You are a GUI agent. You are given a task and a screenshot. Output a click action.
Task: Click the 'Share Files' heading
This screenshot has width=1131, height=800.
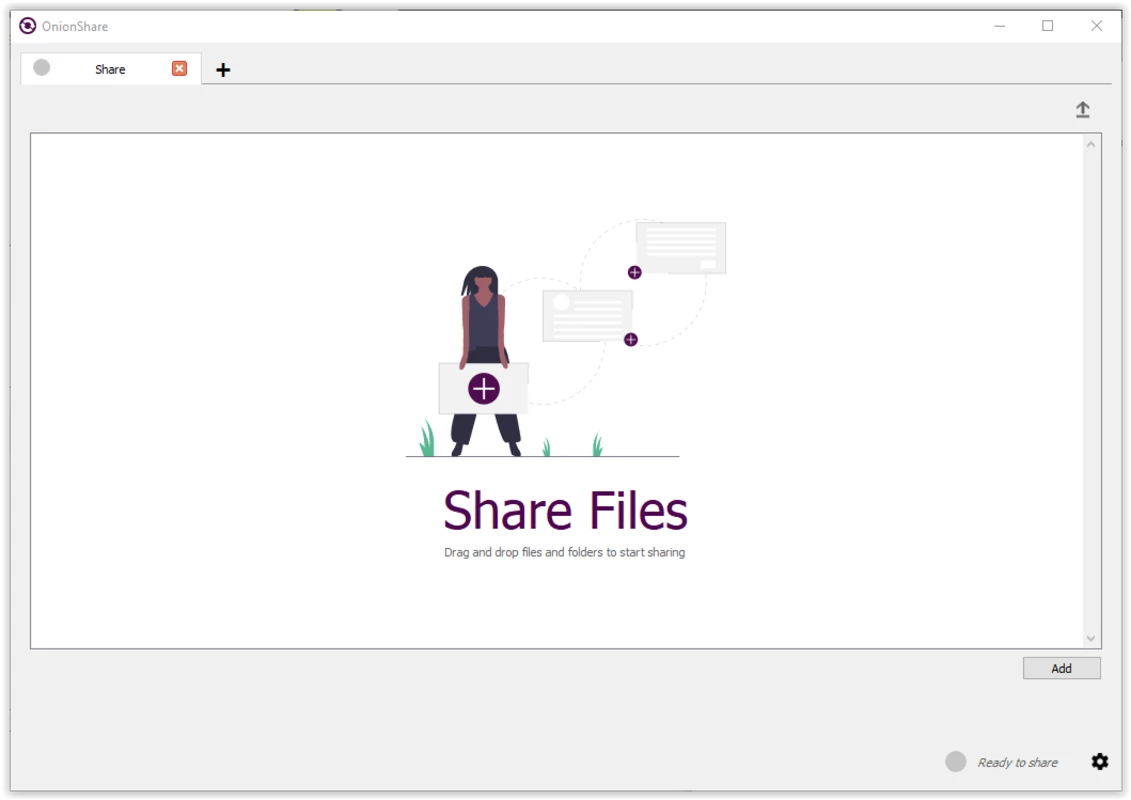(x=565, y=511)
